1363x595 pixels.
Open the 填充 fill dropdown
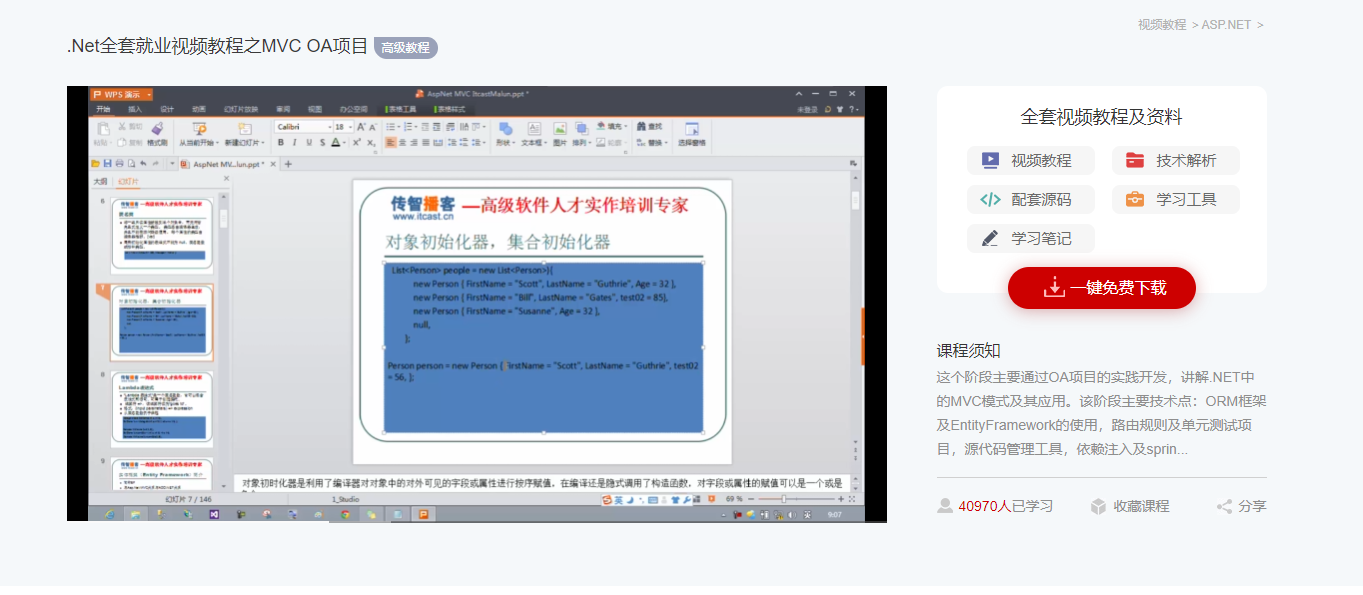click(x=611, y=126)
